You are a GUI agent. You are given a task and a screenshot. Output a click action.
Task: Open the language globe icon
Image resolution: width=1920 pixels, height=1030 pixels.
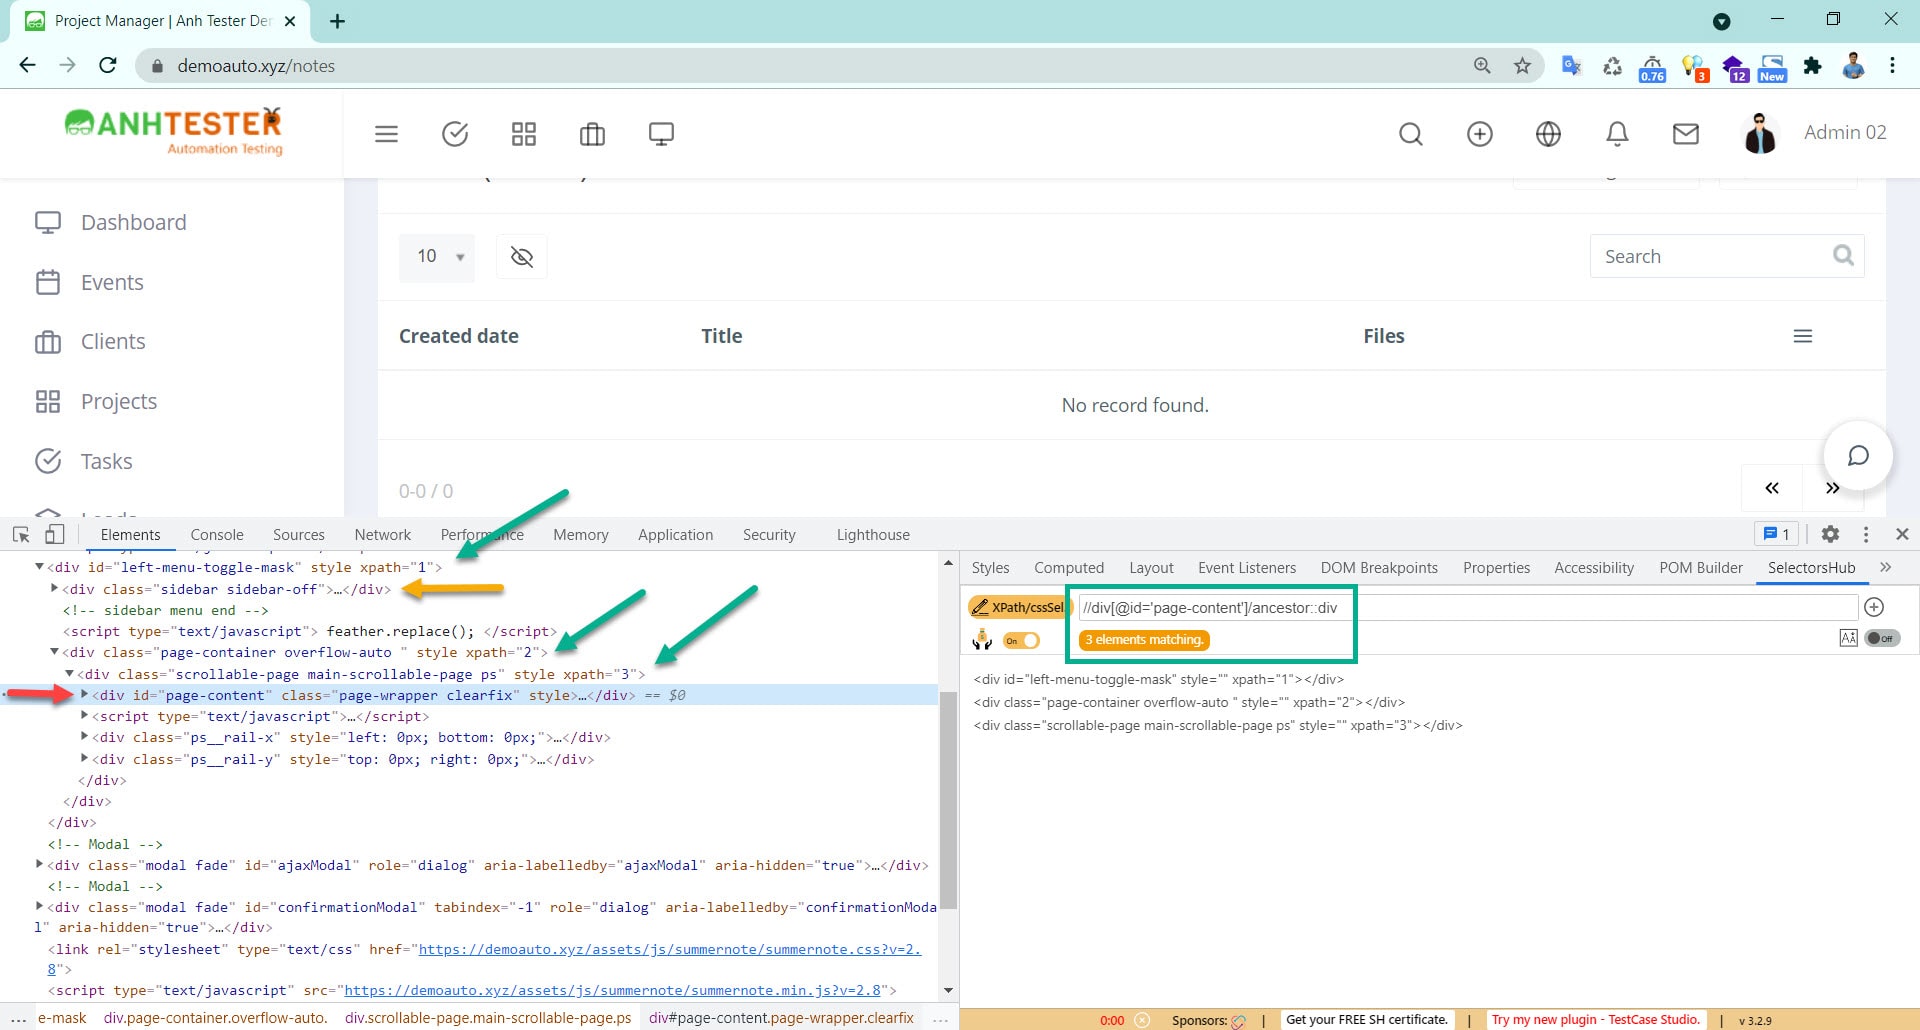[x=1548, y=134]
